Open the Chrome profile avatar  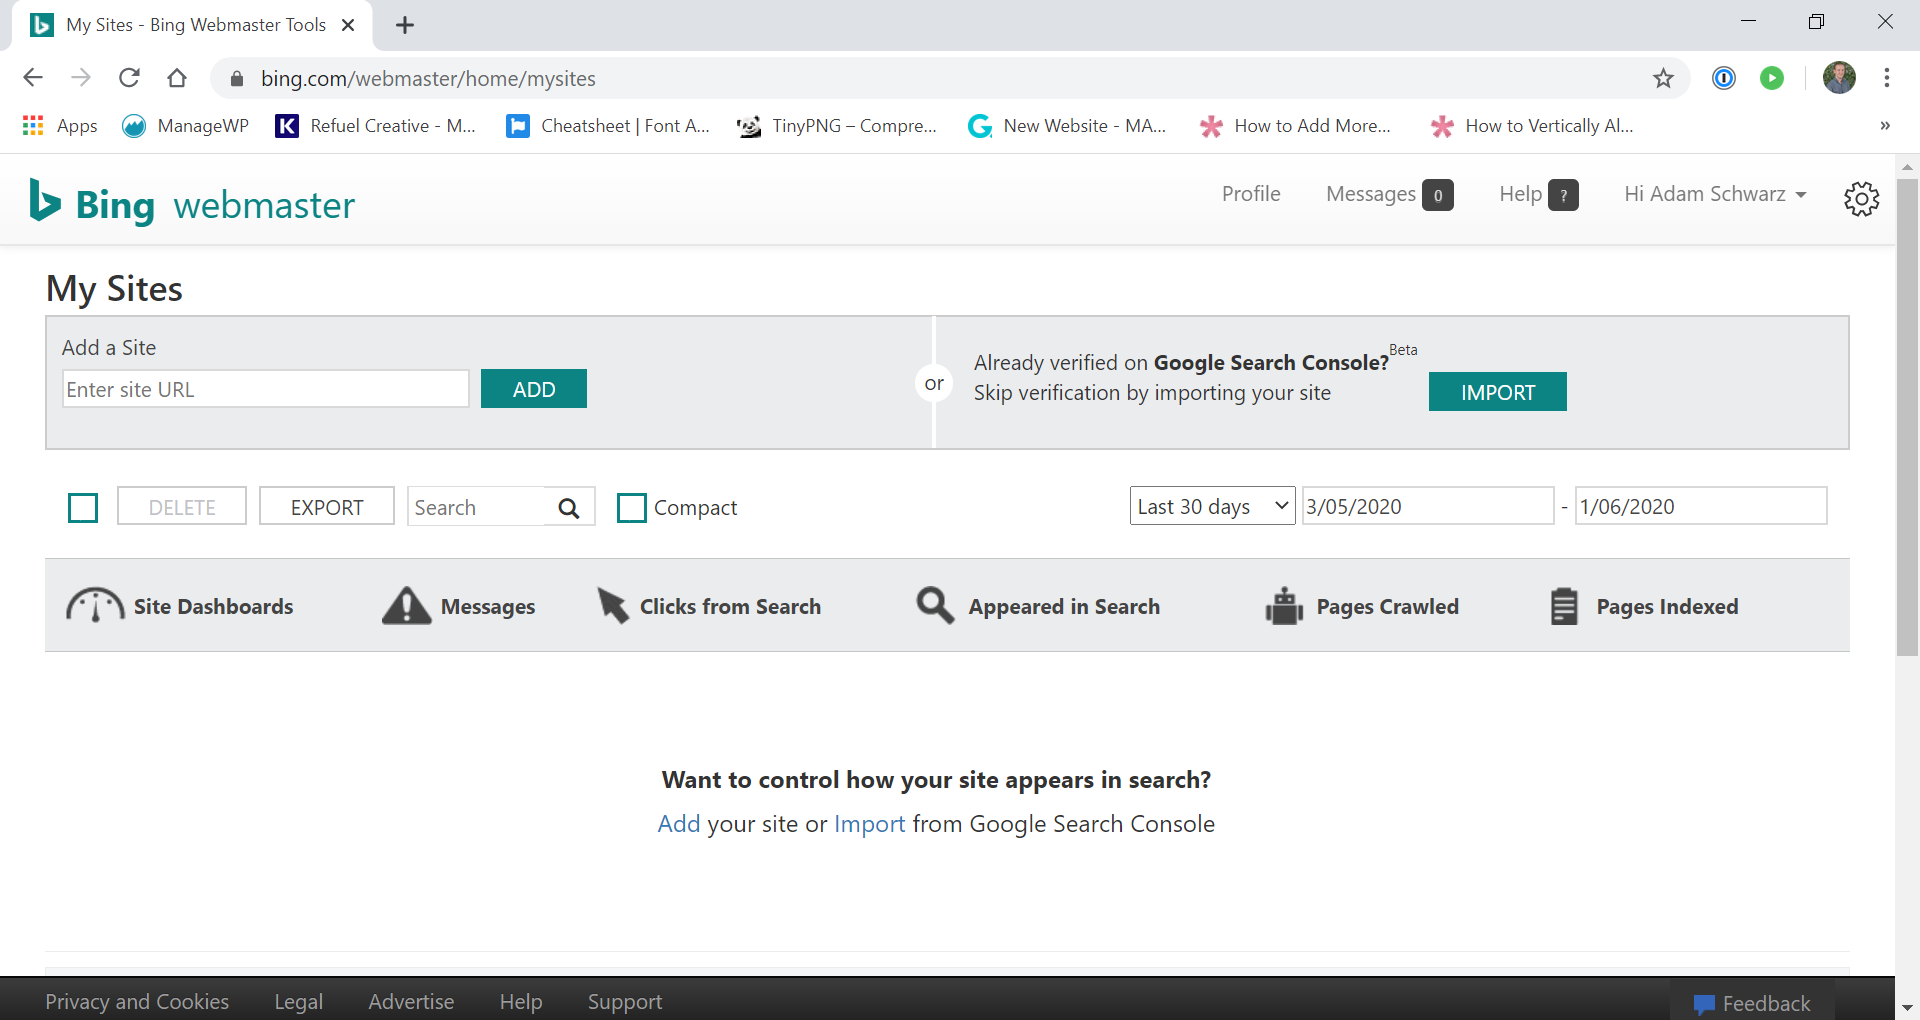point(1839,78)
